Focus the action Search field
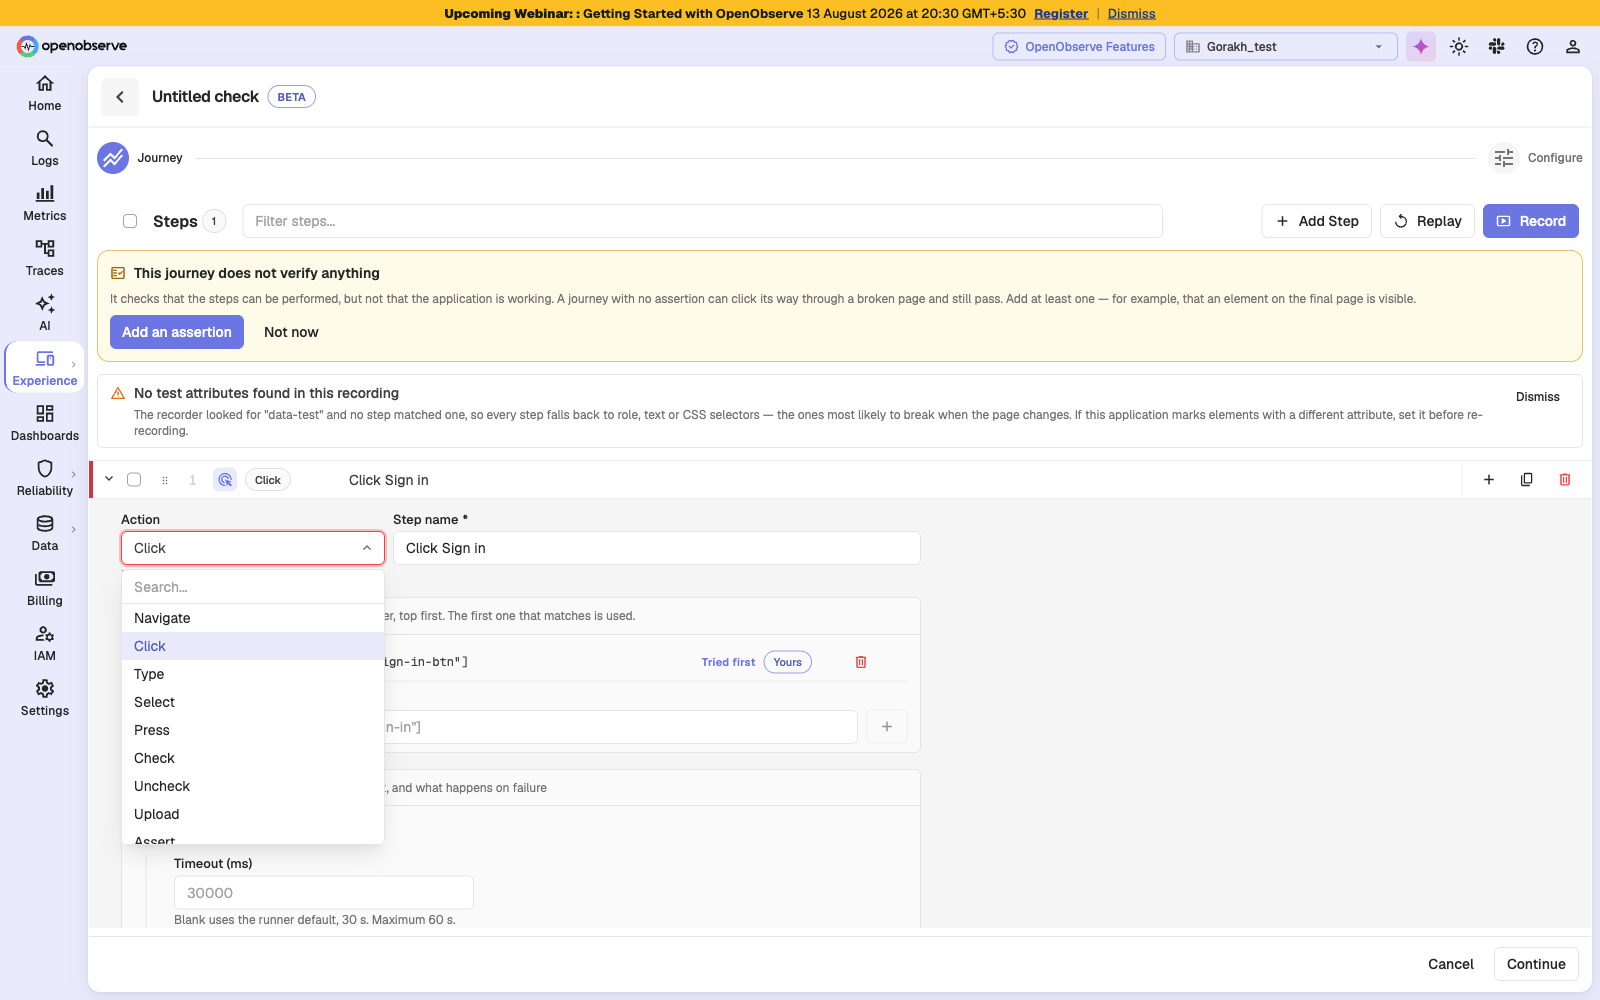The image size is (1600, 1000). click(253, 587)
